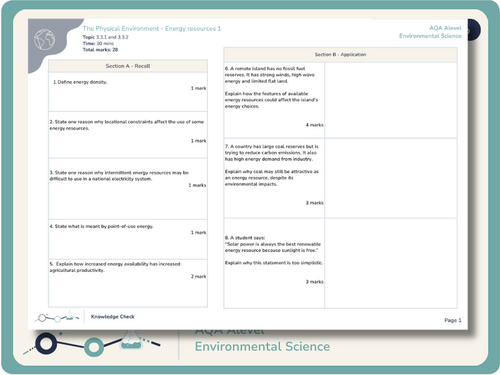This screenshot has height=375, width=500.
Task: Click the blank answer box for question 6
Action: (x=391, y=100)
